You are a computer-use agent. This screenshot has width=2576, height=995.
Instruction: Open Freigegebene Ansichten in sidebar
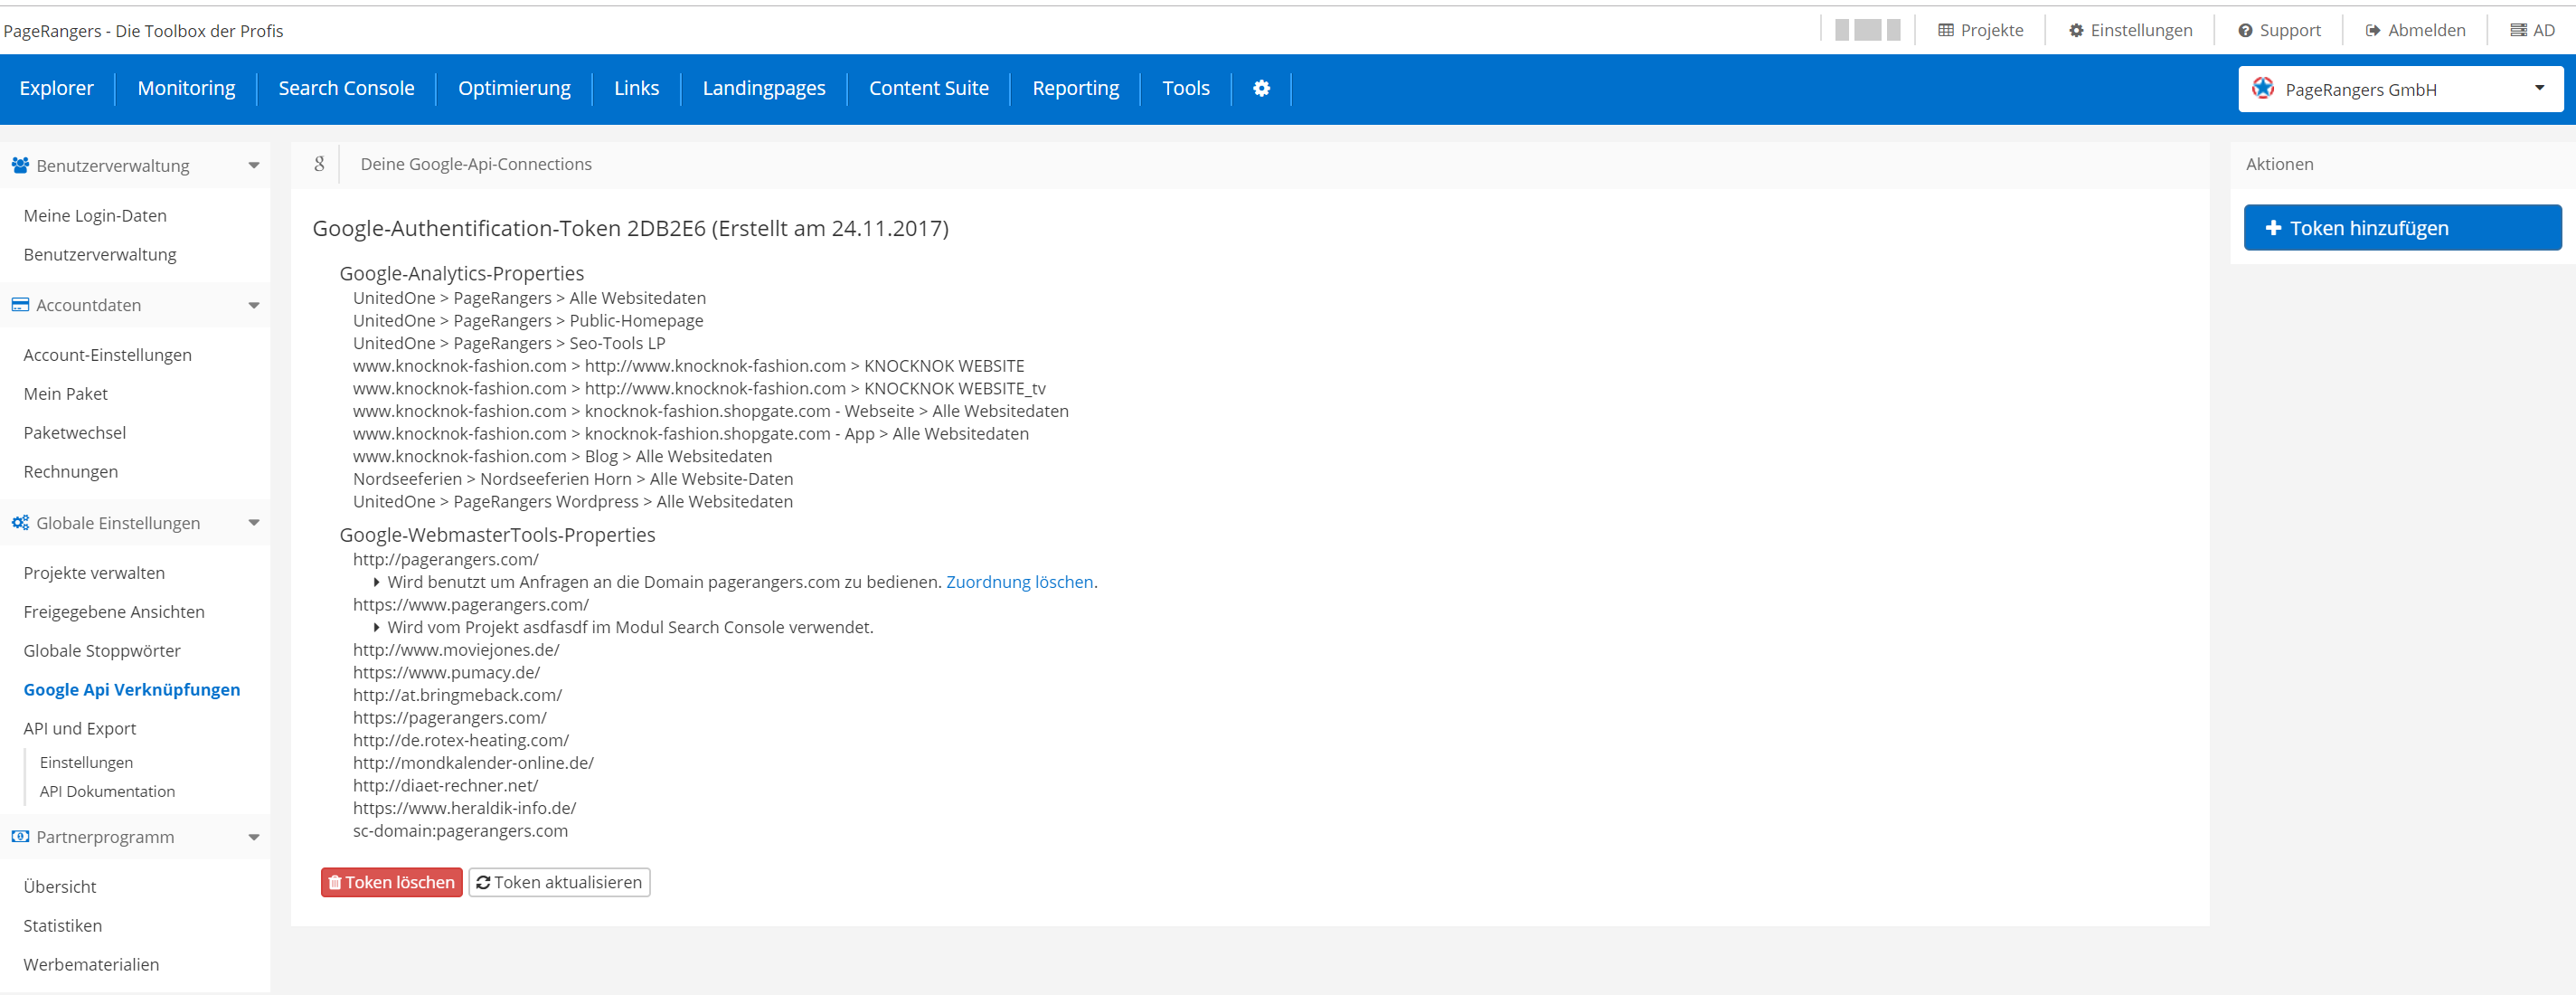[x=114, y=612]
